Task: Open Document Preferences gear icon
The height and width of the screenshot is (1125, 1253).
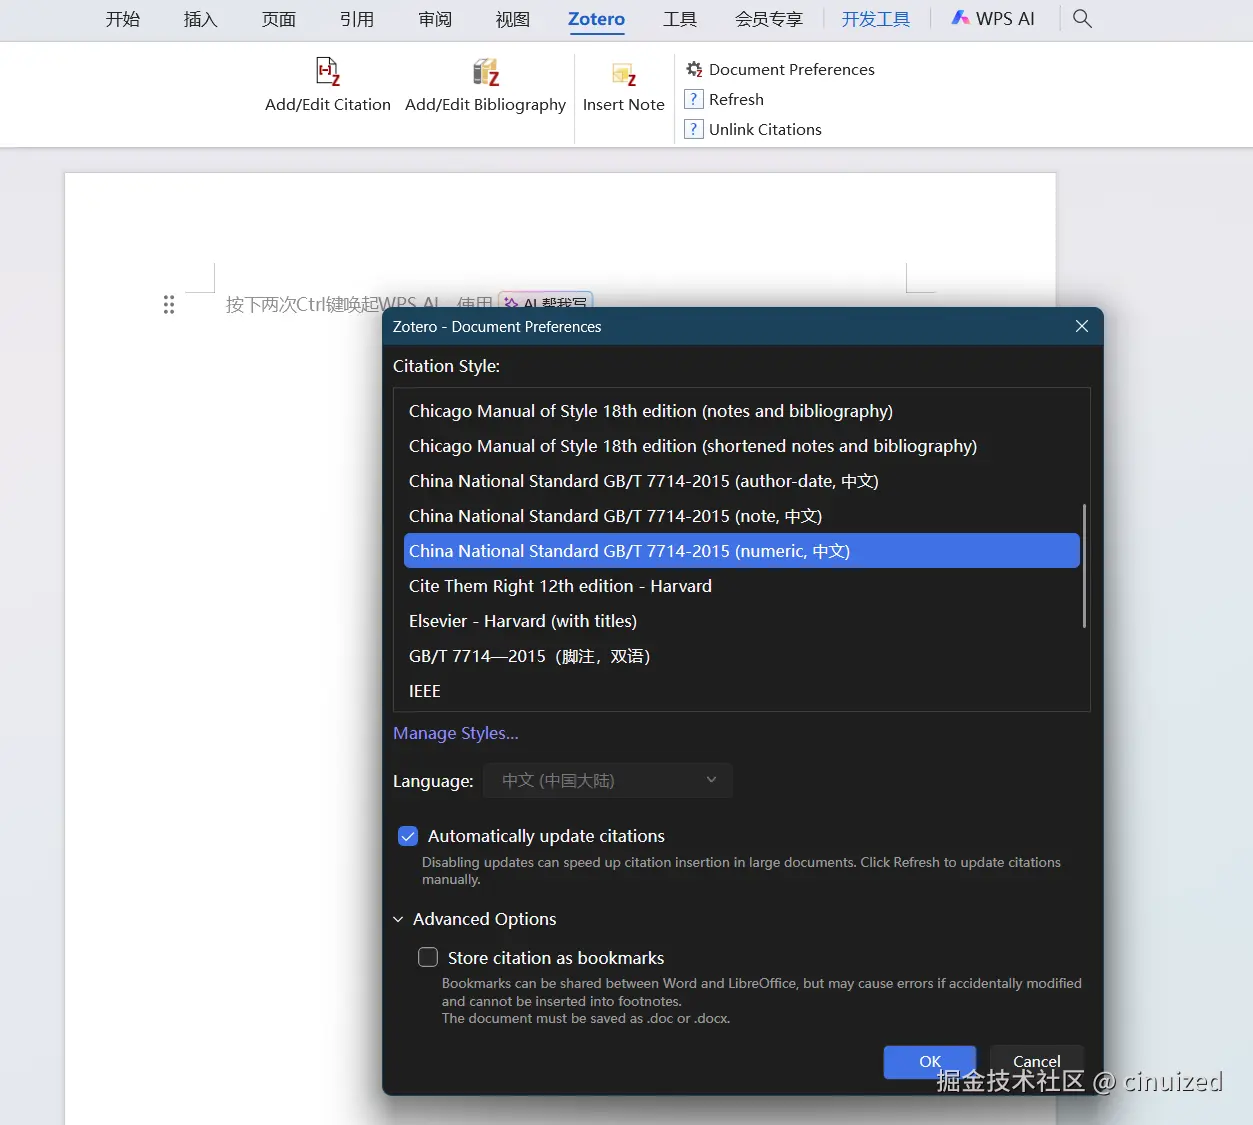Action: click(x=694, y=69)
